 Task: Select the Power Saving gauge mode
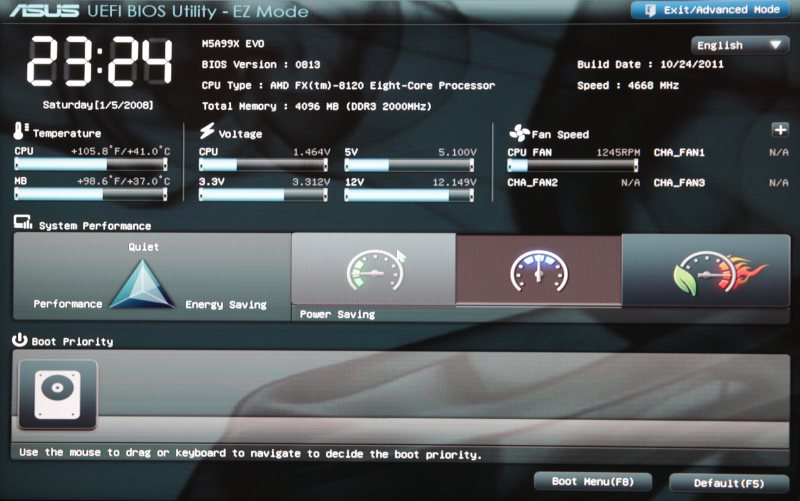pos(373,270)
